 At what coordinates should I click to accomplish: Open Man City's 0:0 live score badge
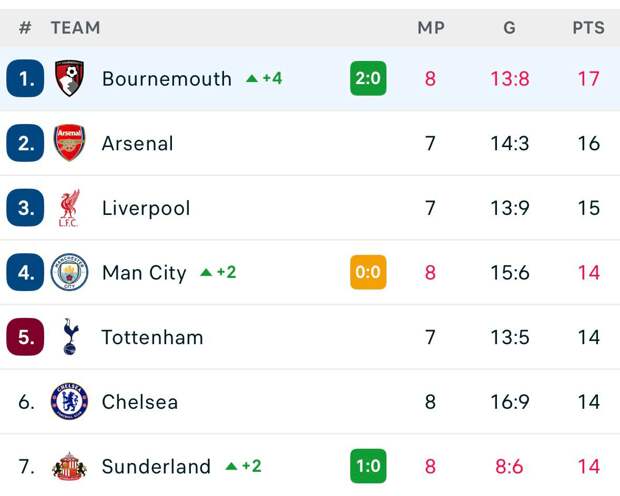pyautogui.click(x=368, y=272)
